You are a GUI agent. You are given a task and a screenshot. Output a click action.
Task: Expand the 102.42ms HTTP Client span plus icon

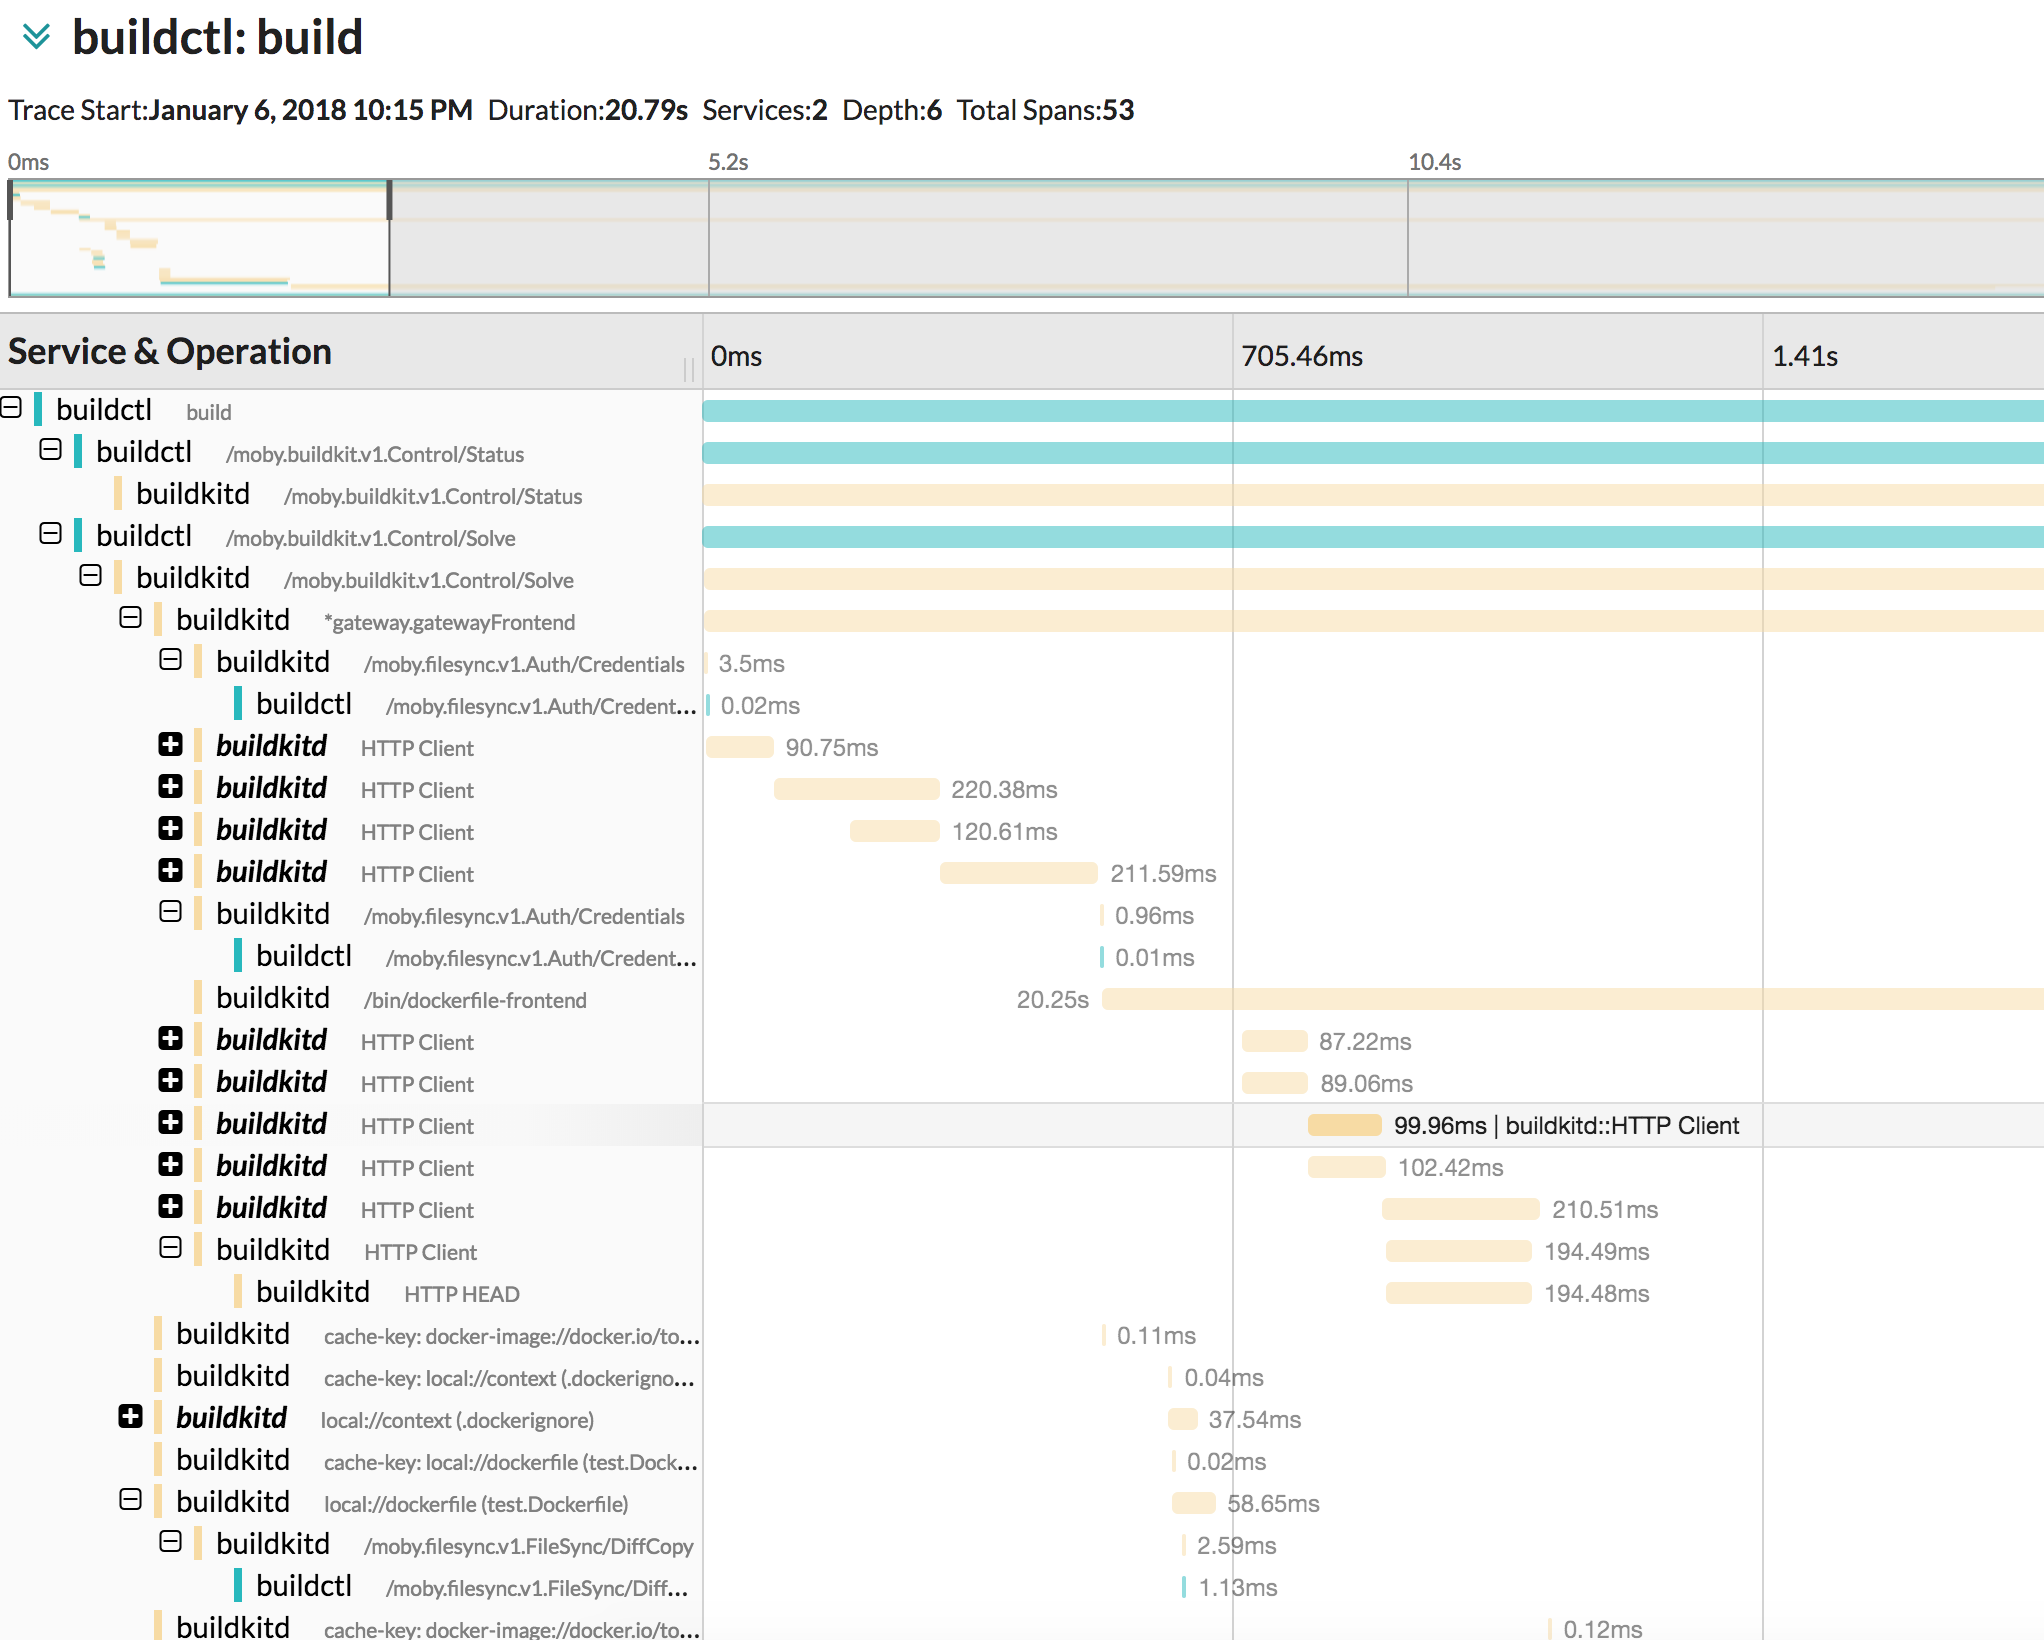171,1166
